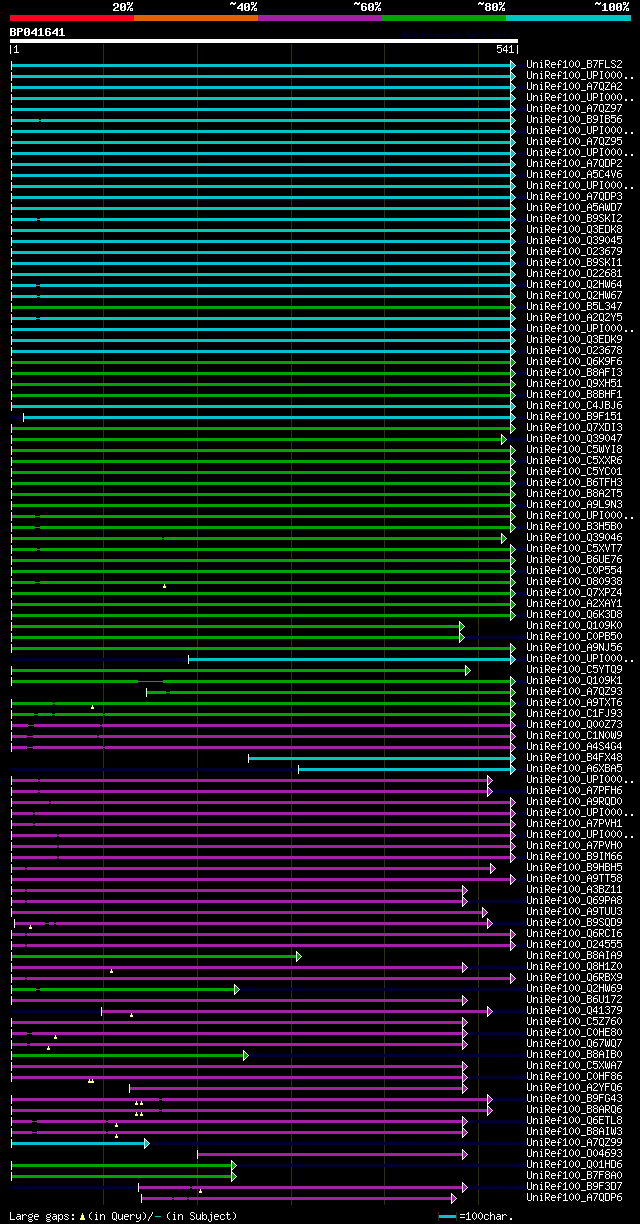The height and width of the screenshot is (1224, 640).
Task: Select the UniRef100_Q109K0 label
Action: click(x=574, y=626)
